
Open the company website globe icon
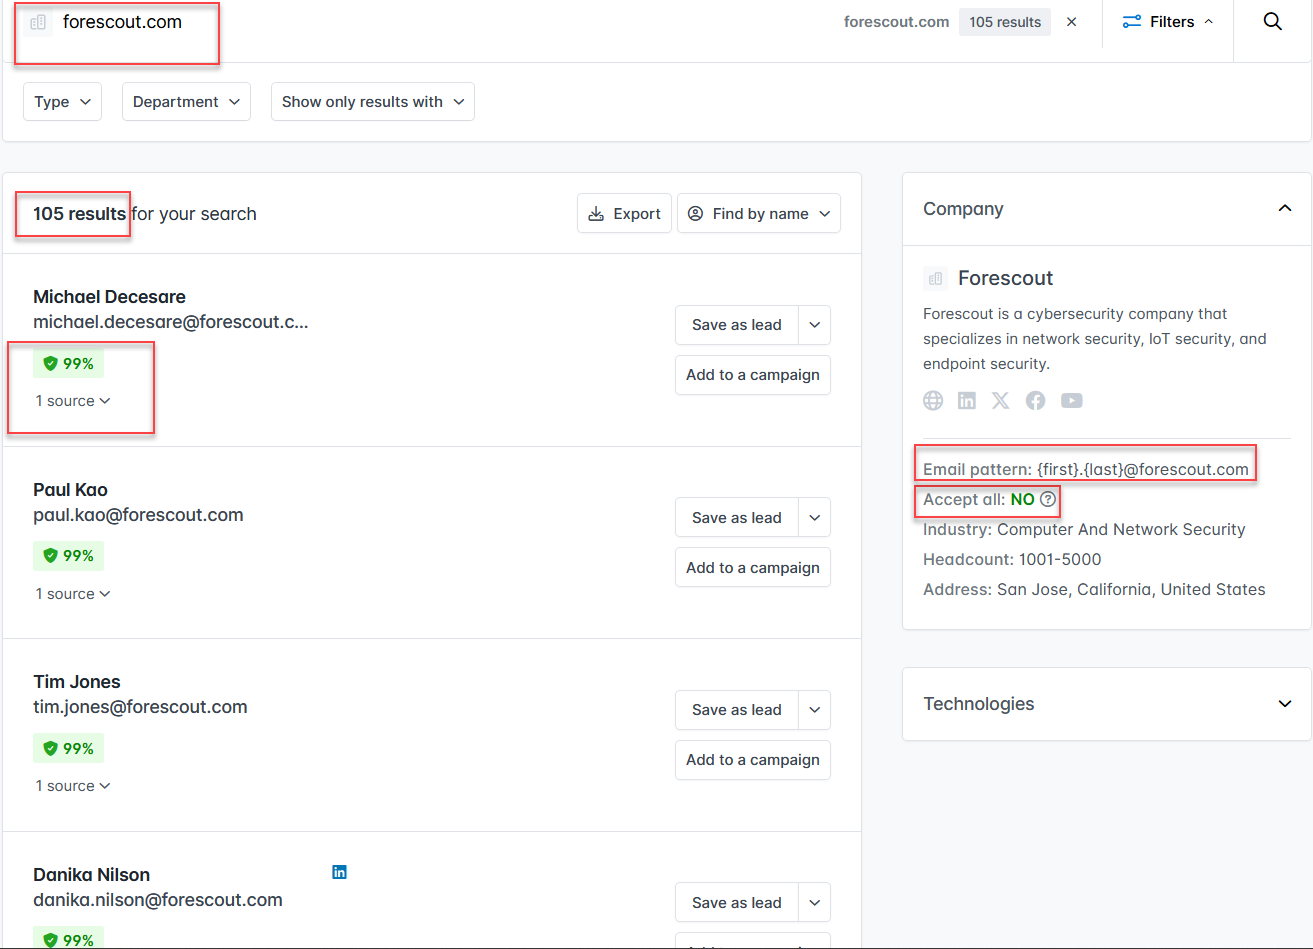(933, 401)
